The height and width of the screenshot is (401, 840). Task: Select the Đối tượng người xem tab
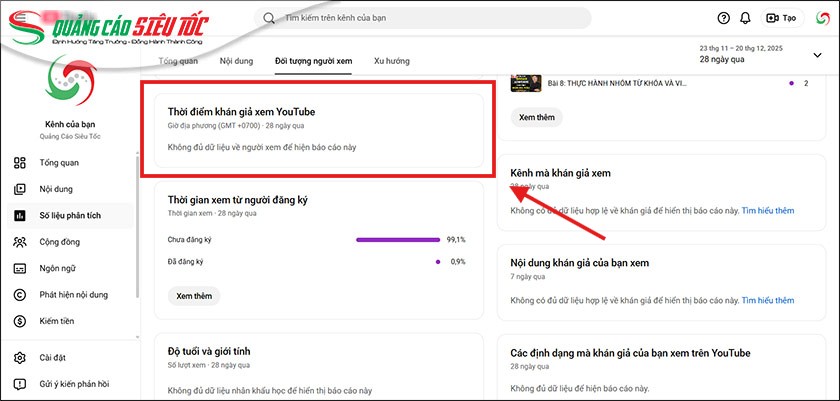point(313,61)
